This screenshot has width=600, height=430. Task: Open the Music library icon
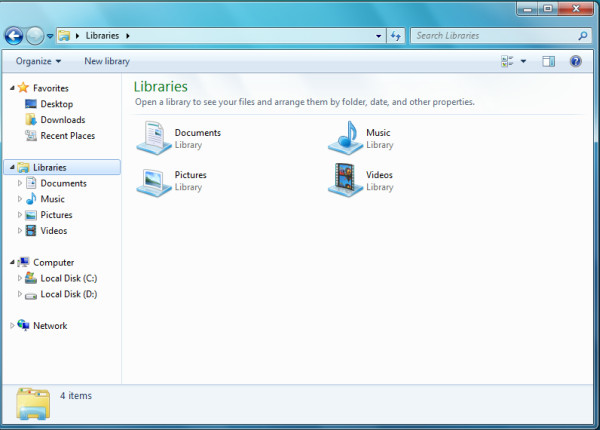(345, 138)
